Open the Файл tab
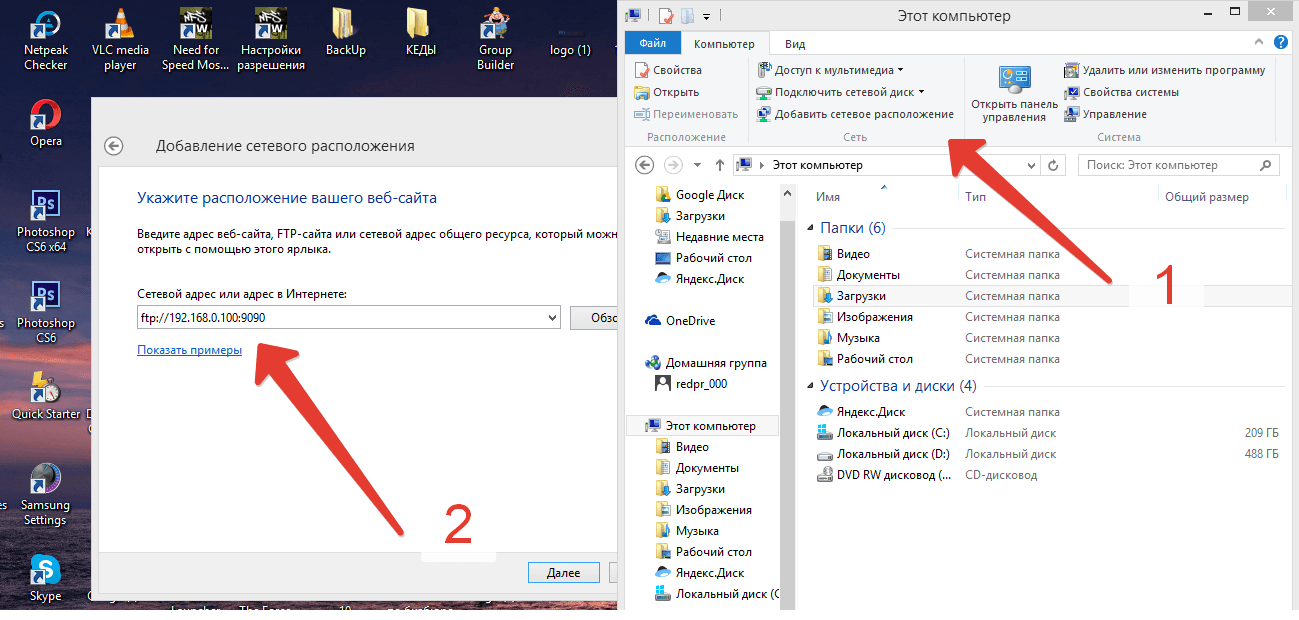 653,44
